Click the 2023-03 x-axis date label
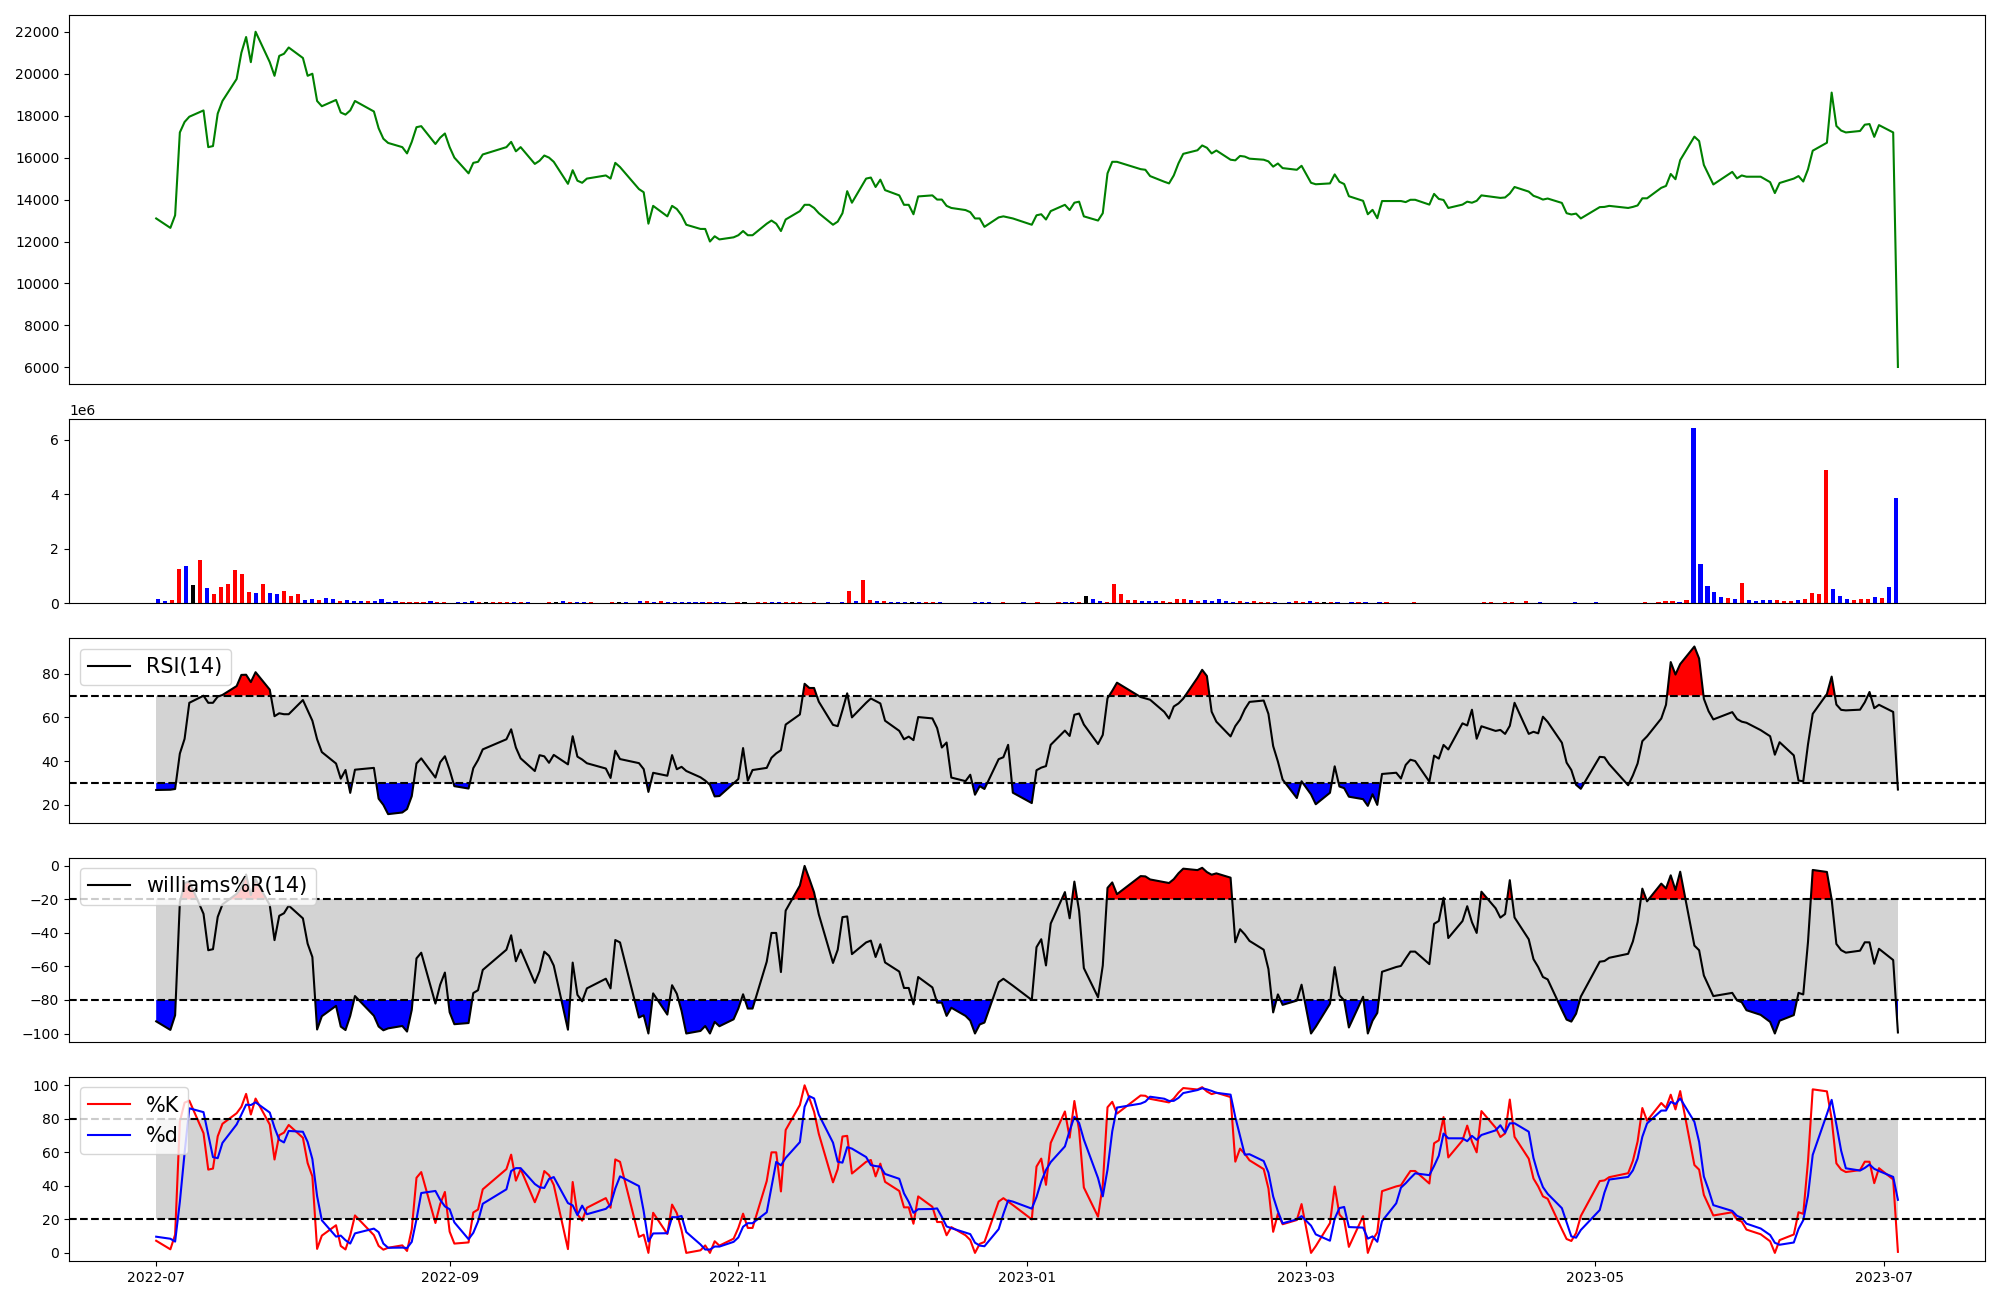The width and height of the screenshot is (2000, 1300). 1306,1277
